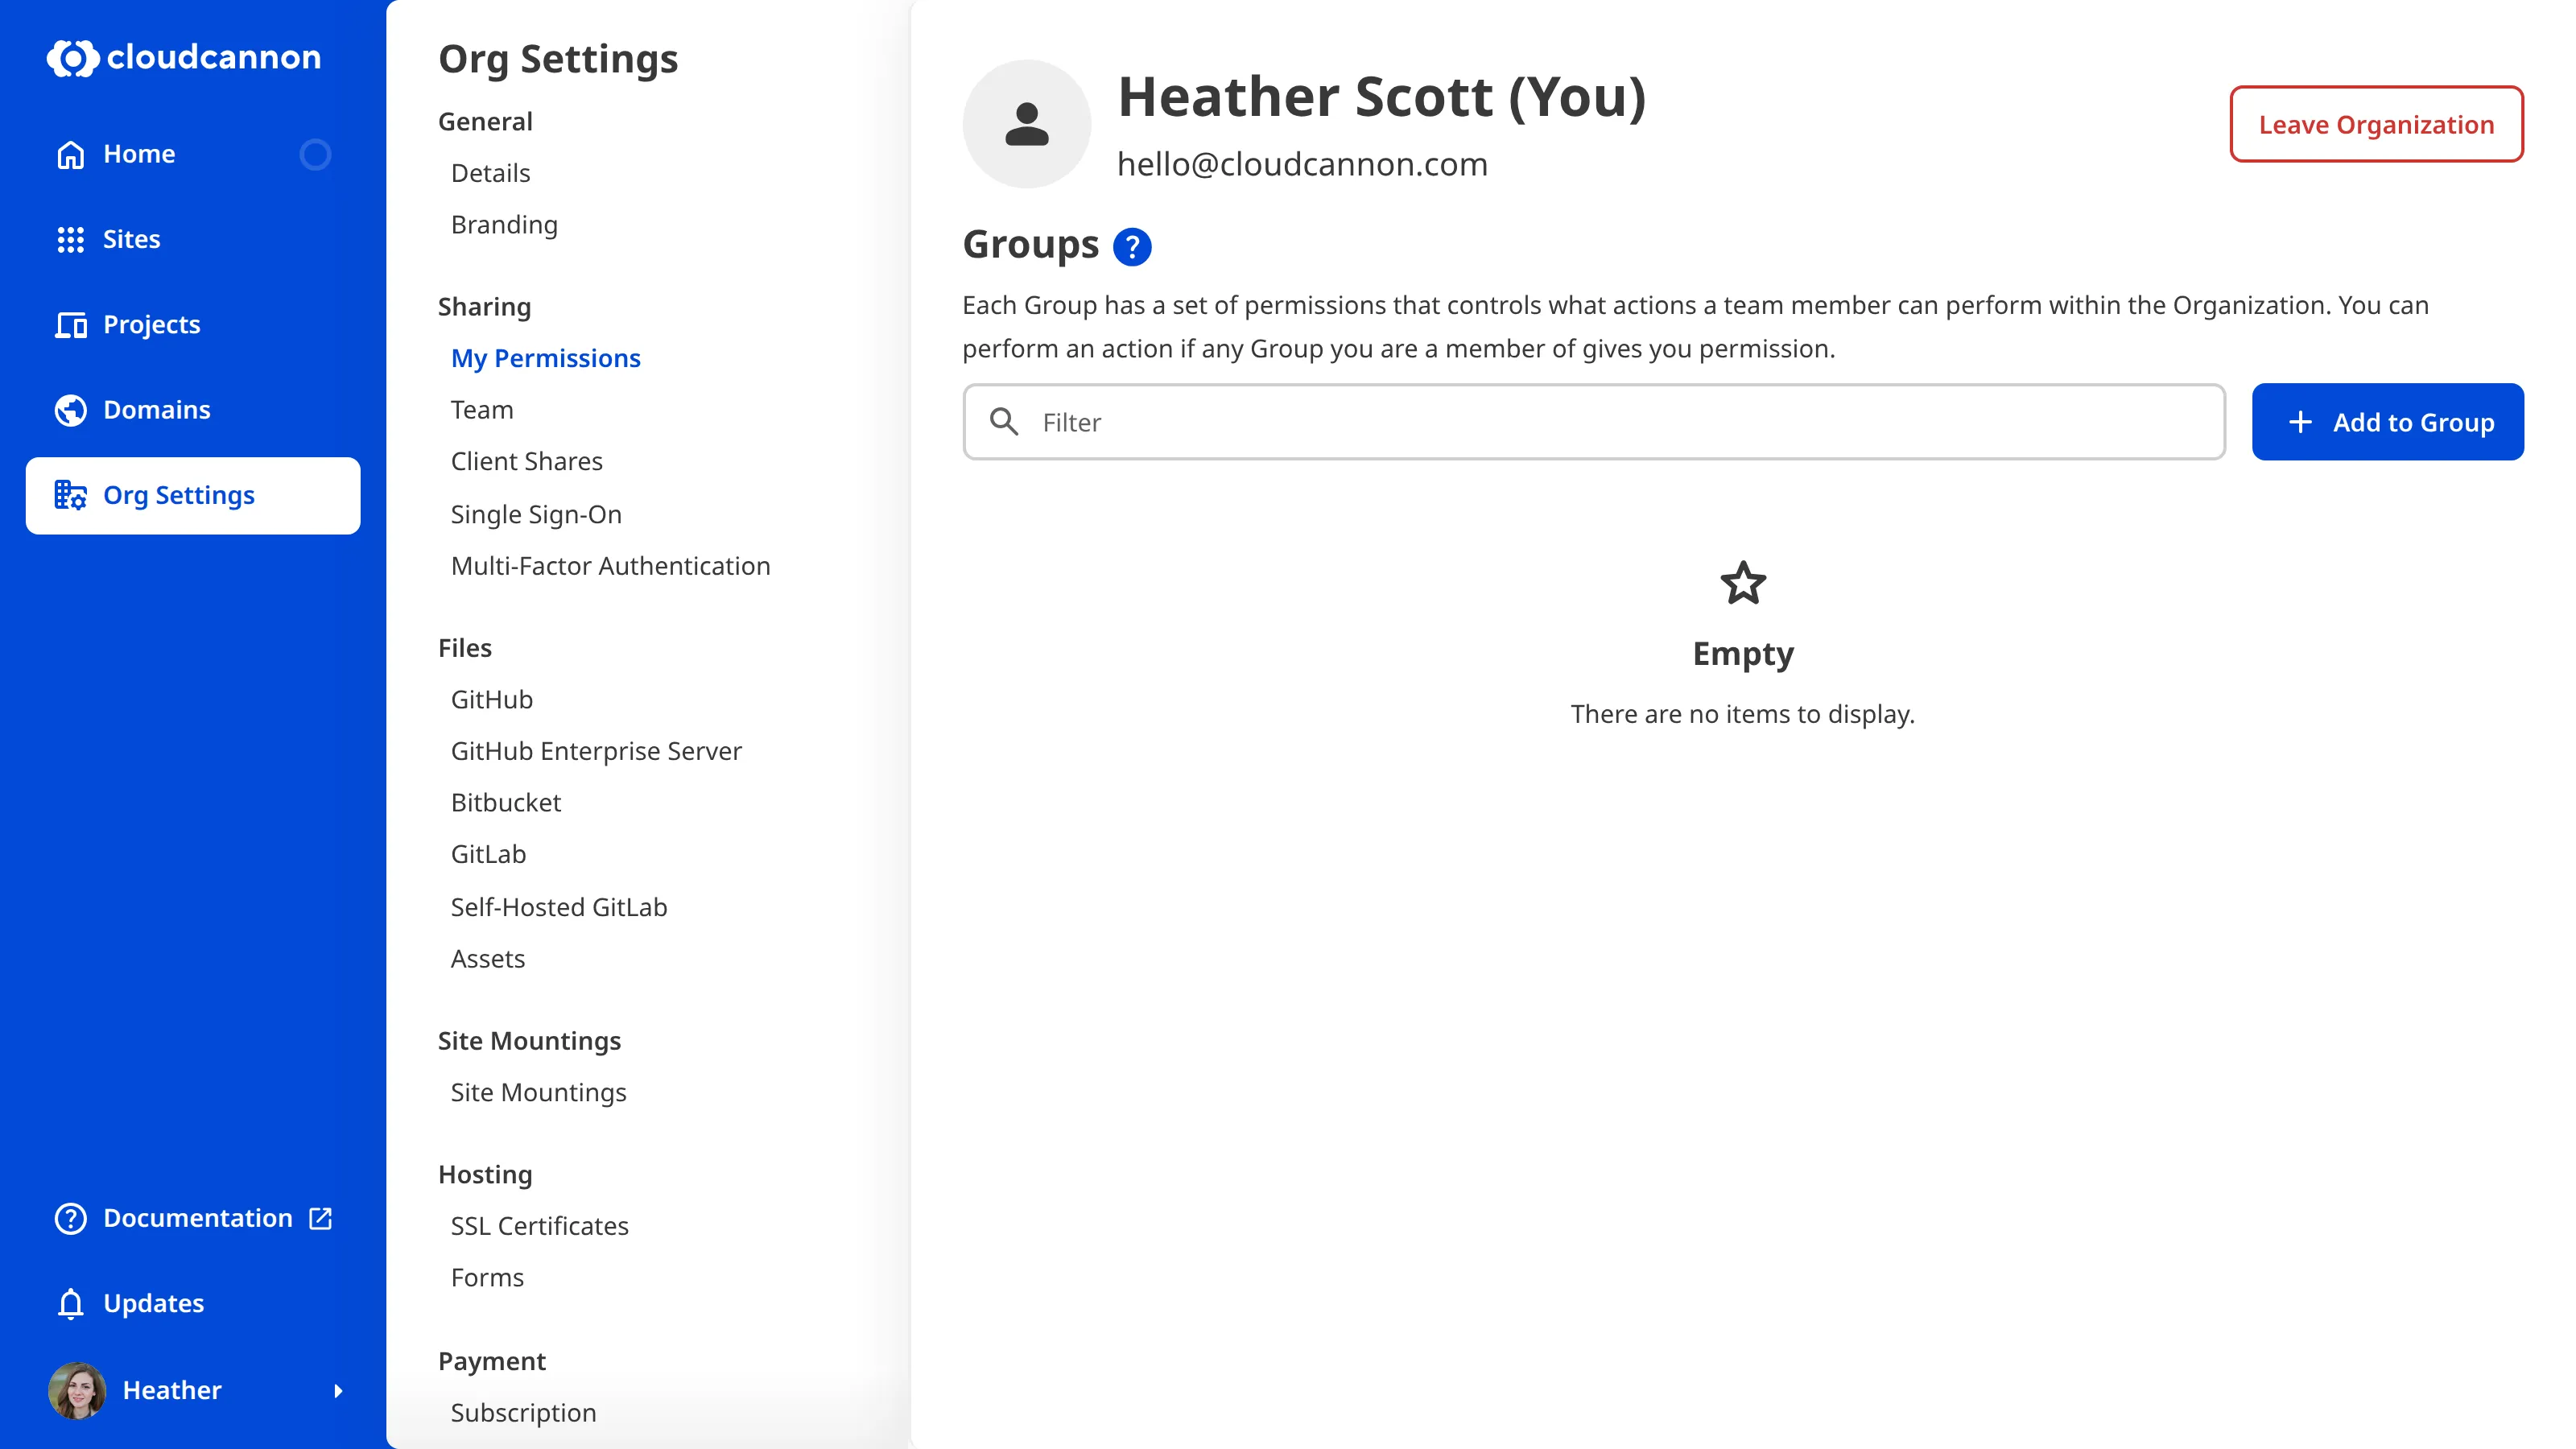The height and width of the screenshot is (1449, 2576).
Task: Open Forms settings
Action: pyautogui.click(x=487, y=1277)
